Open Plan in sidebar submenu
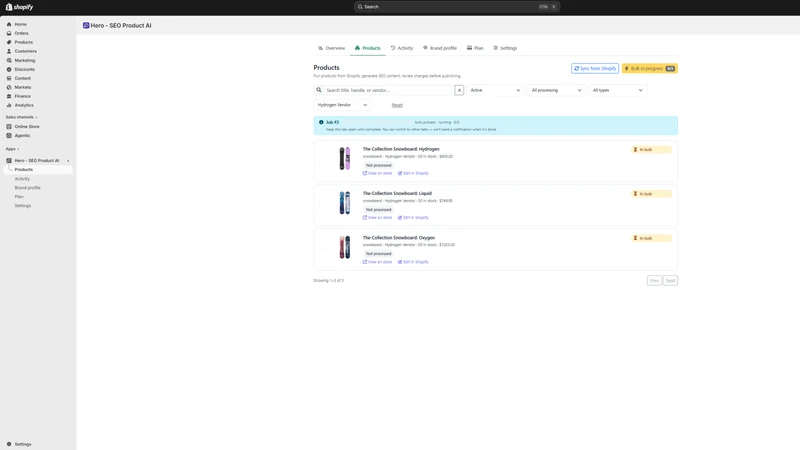800x450 pixels. [19, 197]
